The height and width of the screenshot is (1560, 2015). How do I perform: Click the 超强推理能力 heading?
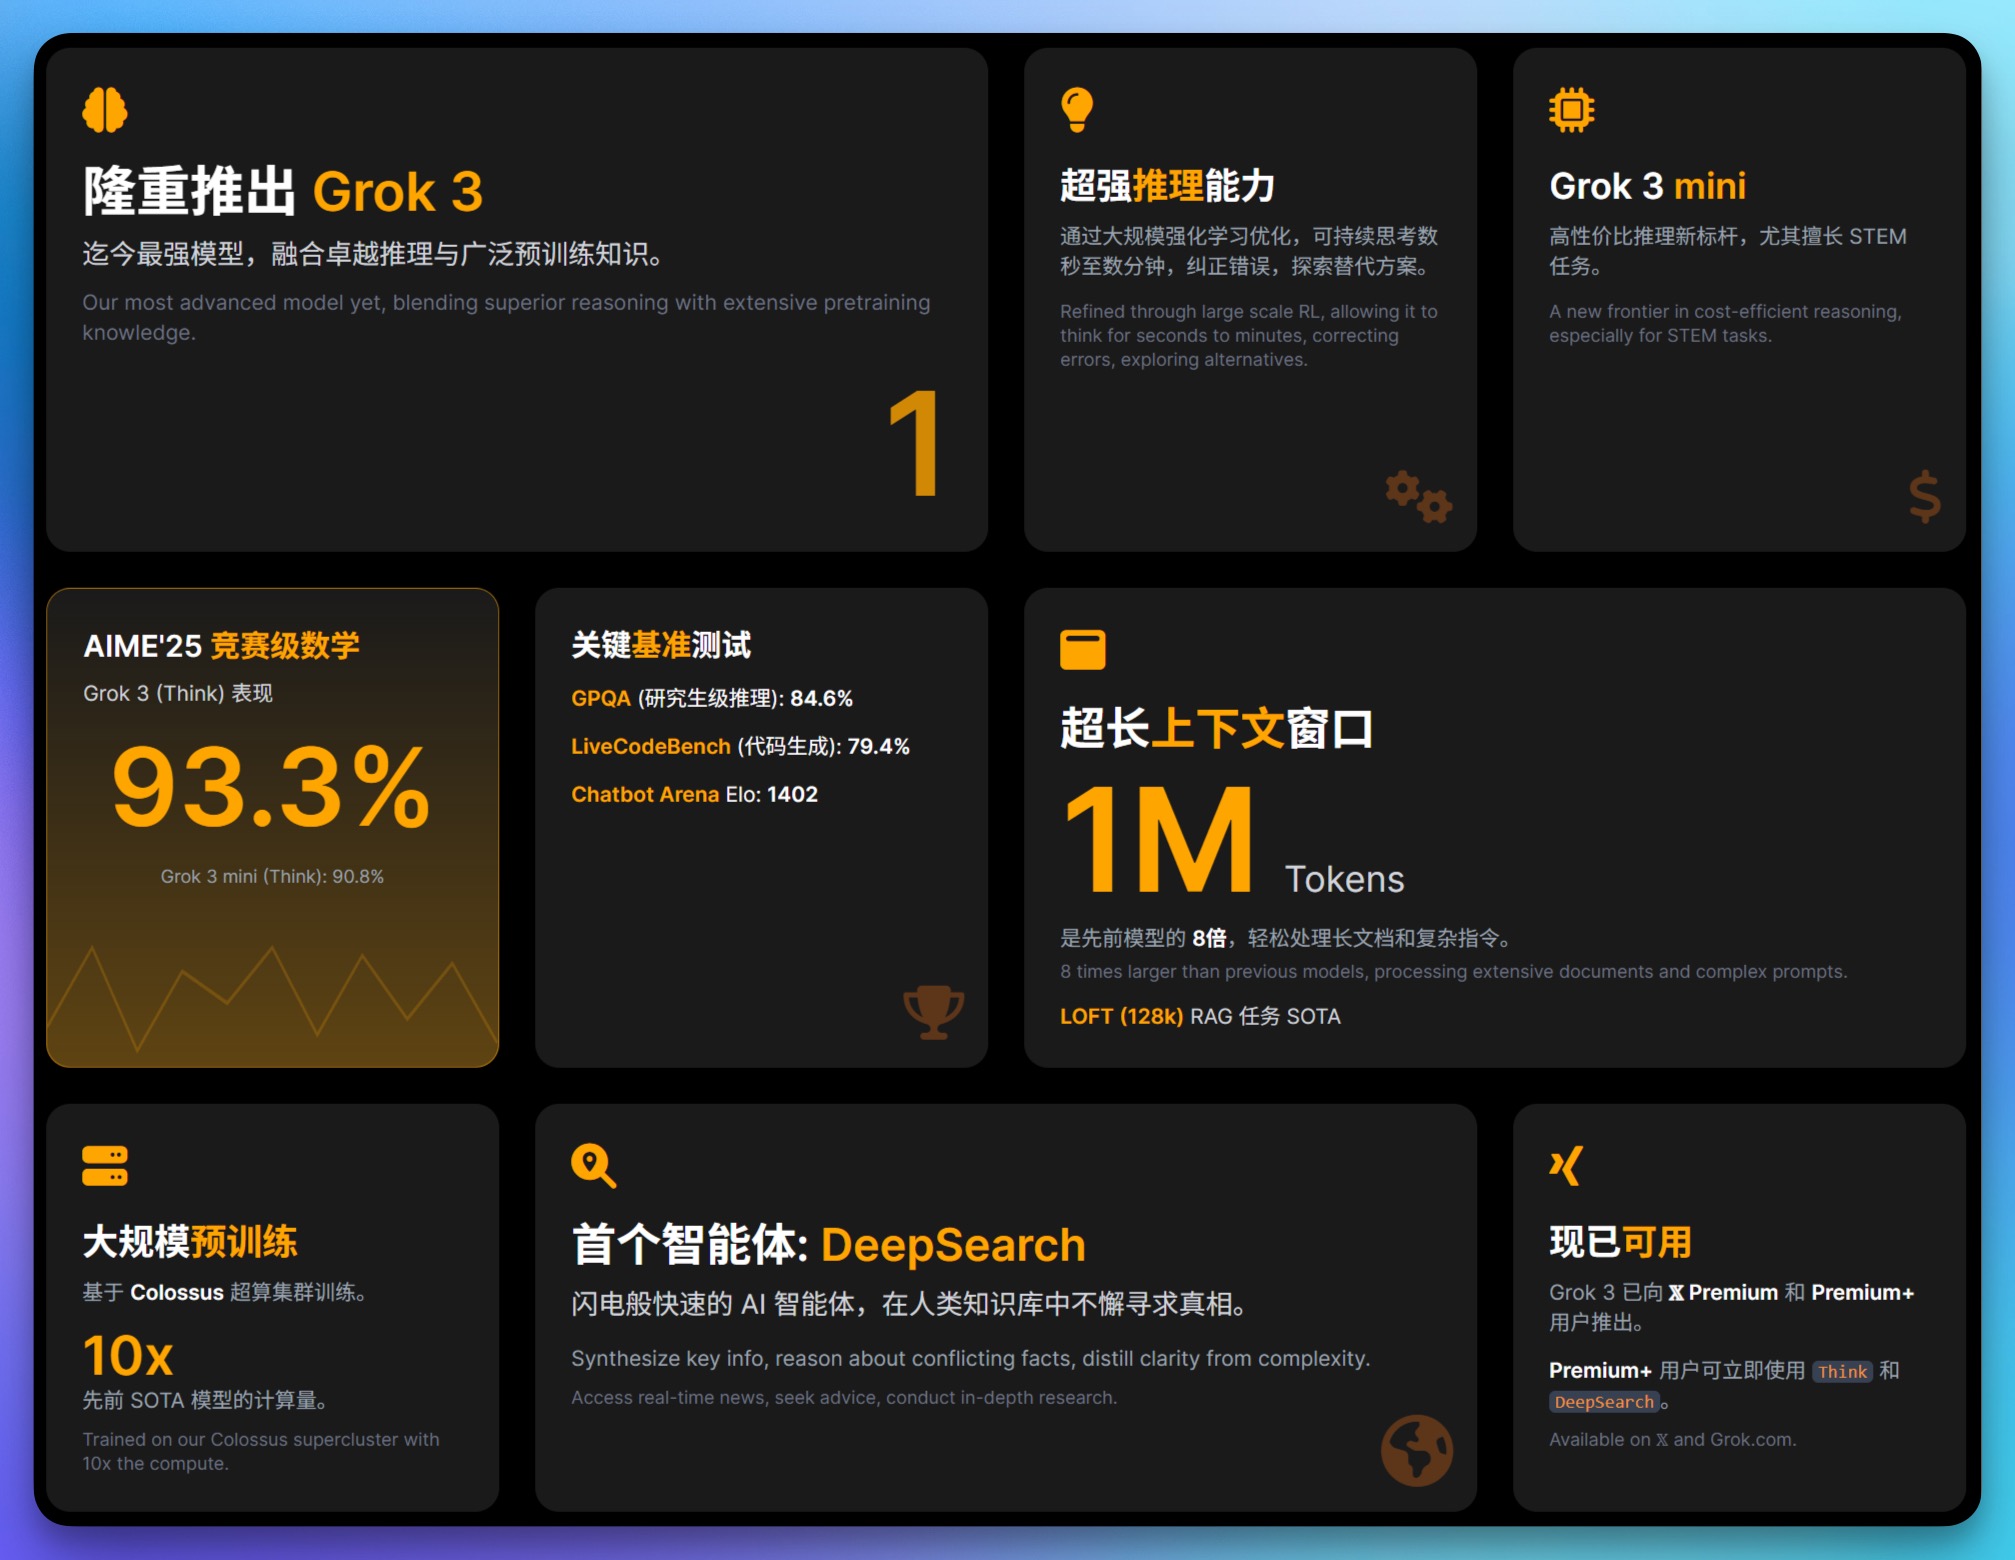[1168, 186]
